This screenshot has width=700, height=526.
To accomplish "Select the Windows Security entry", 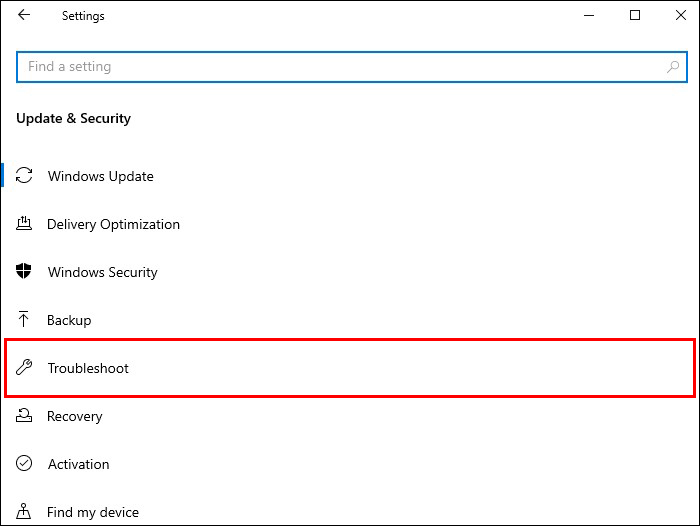I will point(102,272).
